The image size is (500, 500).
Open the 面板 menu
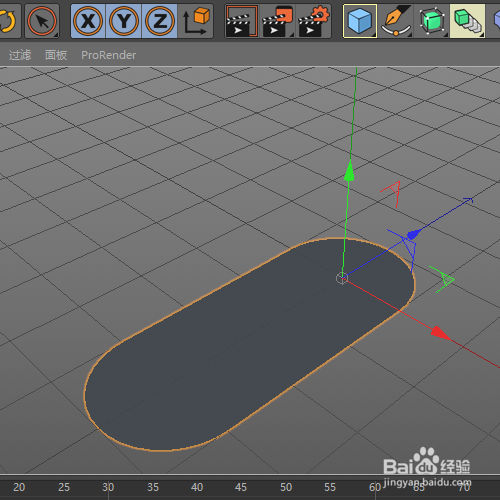56,55
